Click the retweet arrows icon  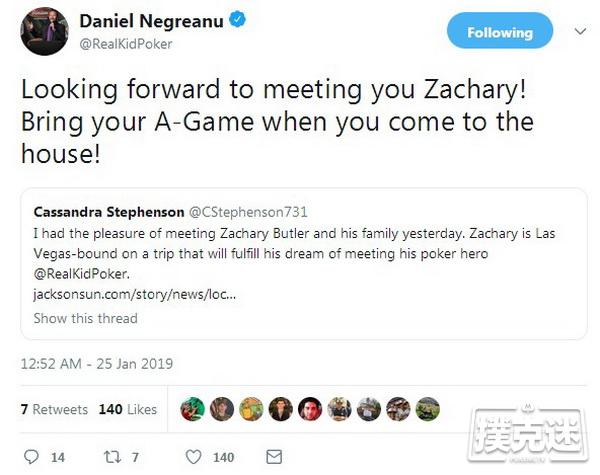point(112,457)
